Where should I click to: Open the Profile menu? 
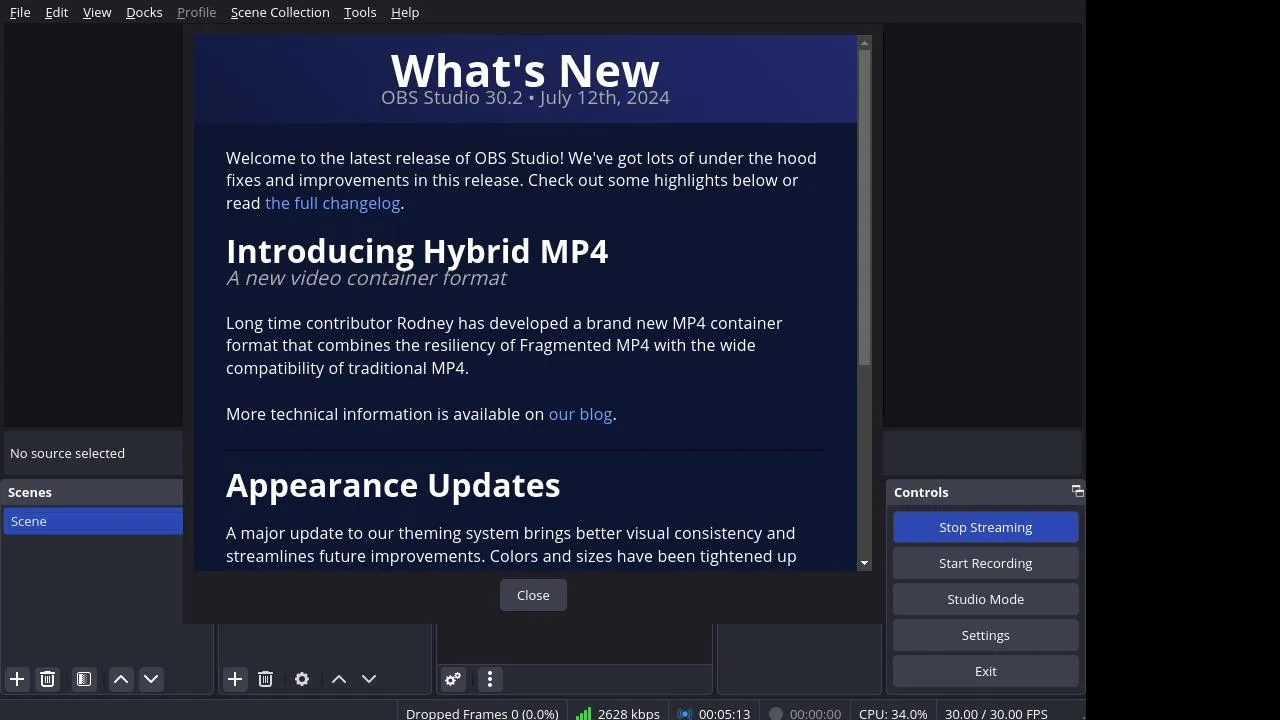coord(196,12)
